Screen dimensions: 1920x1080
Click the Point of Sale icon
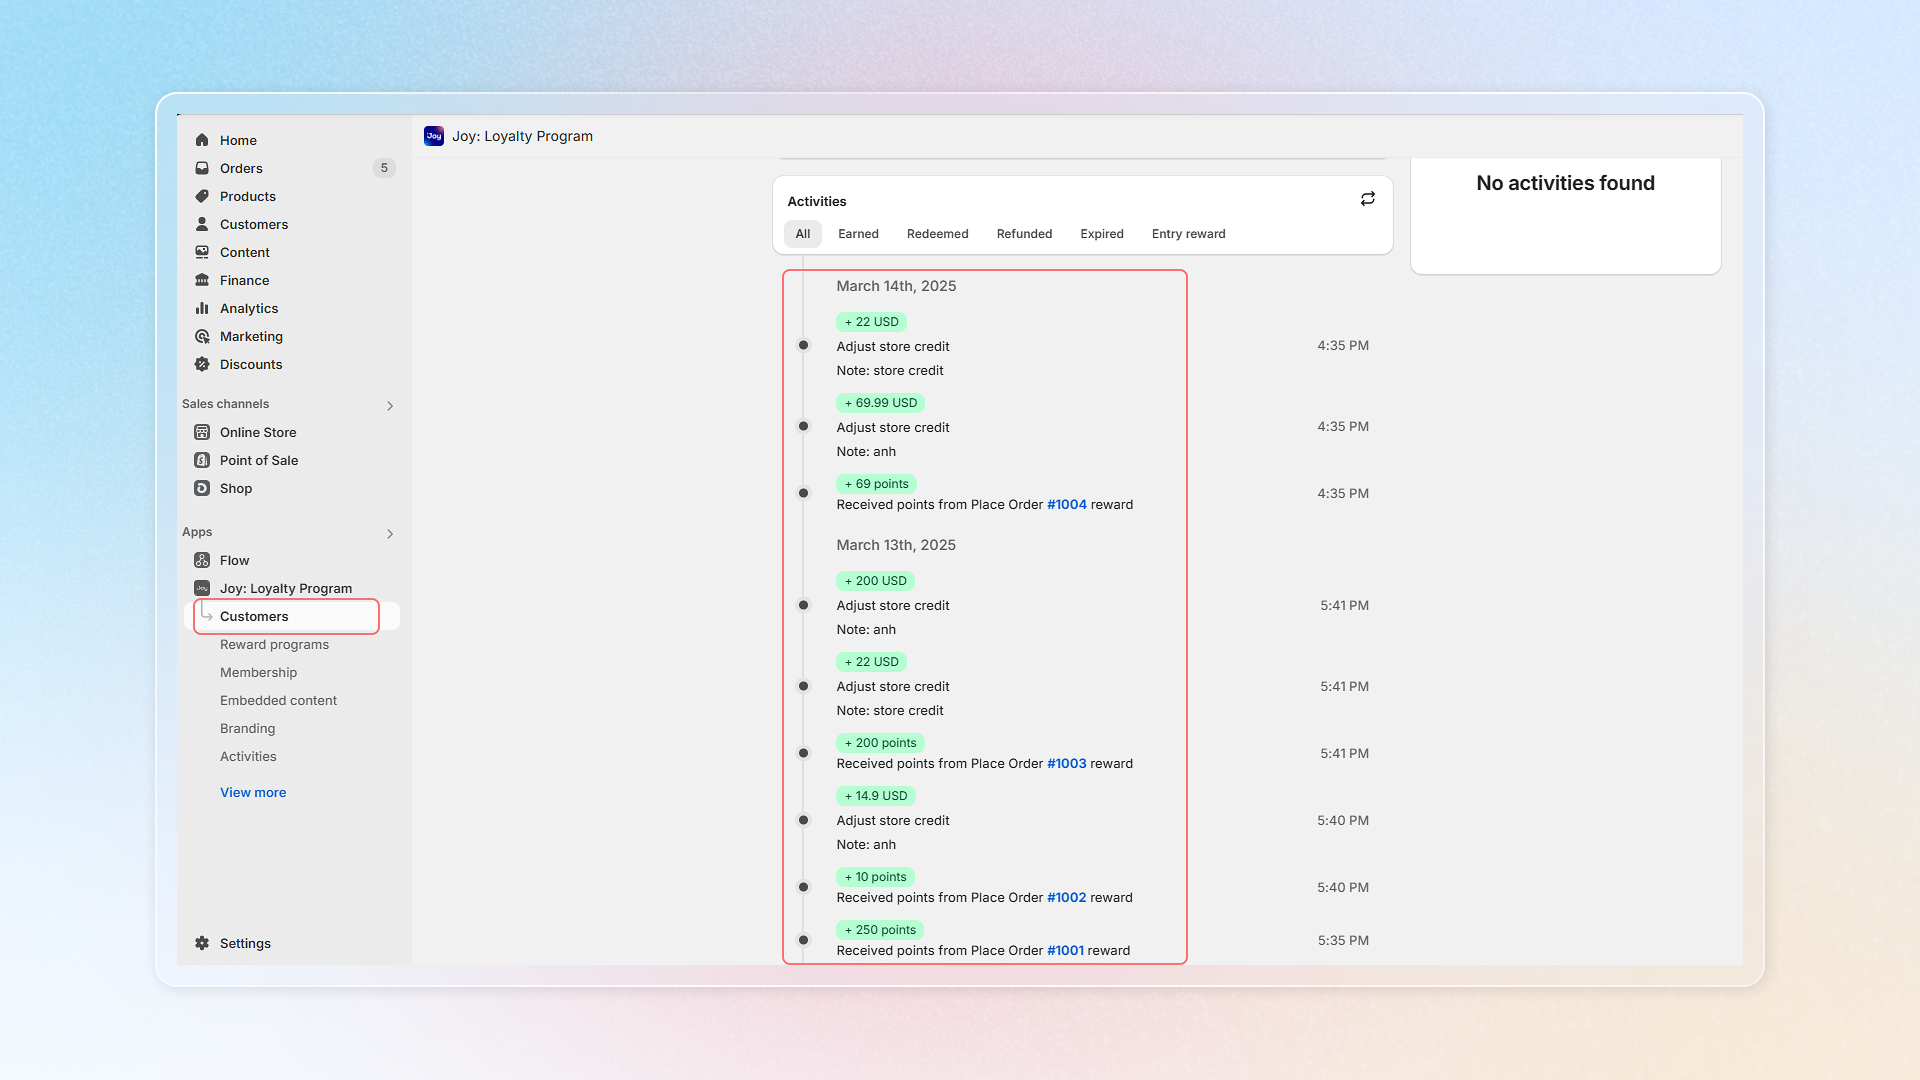[202, 460]
